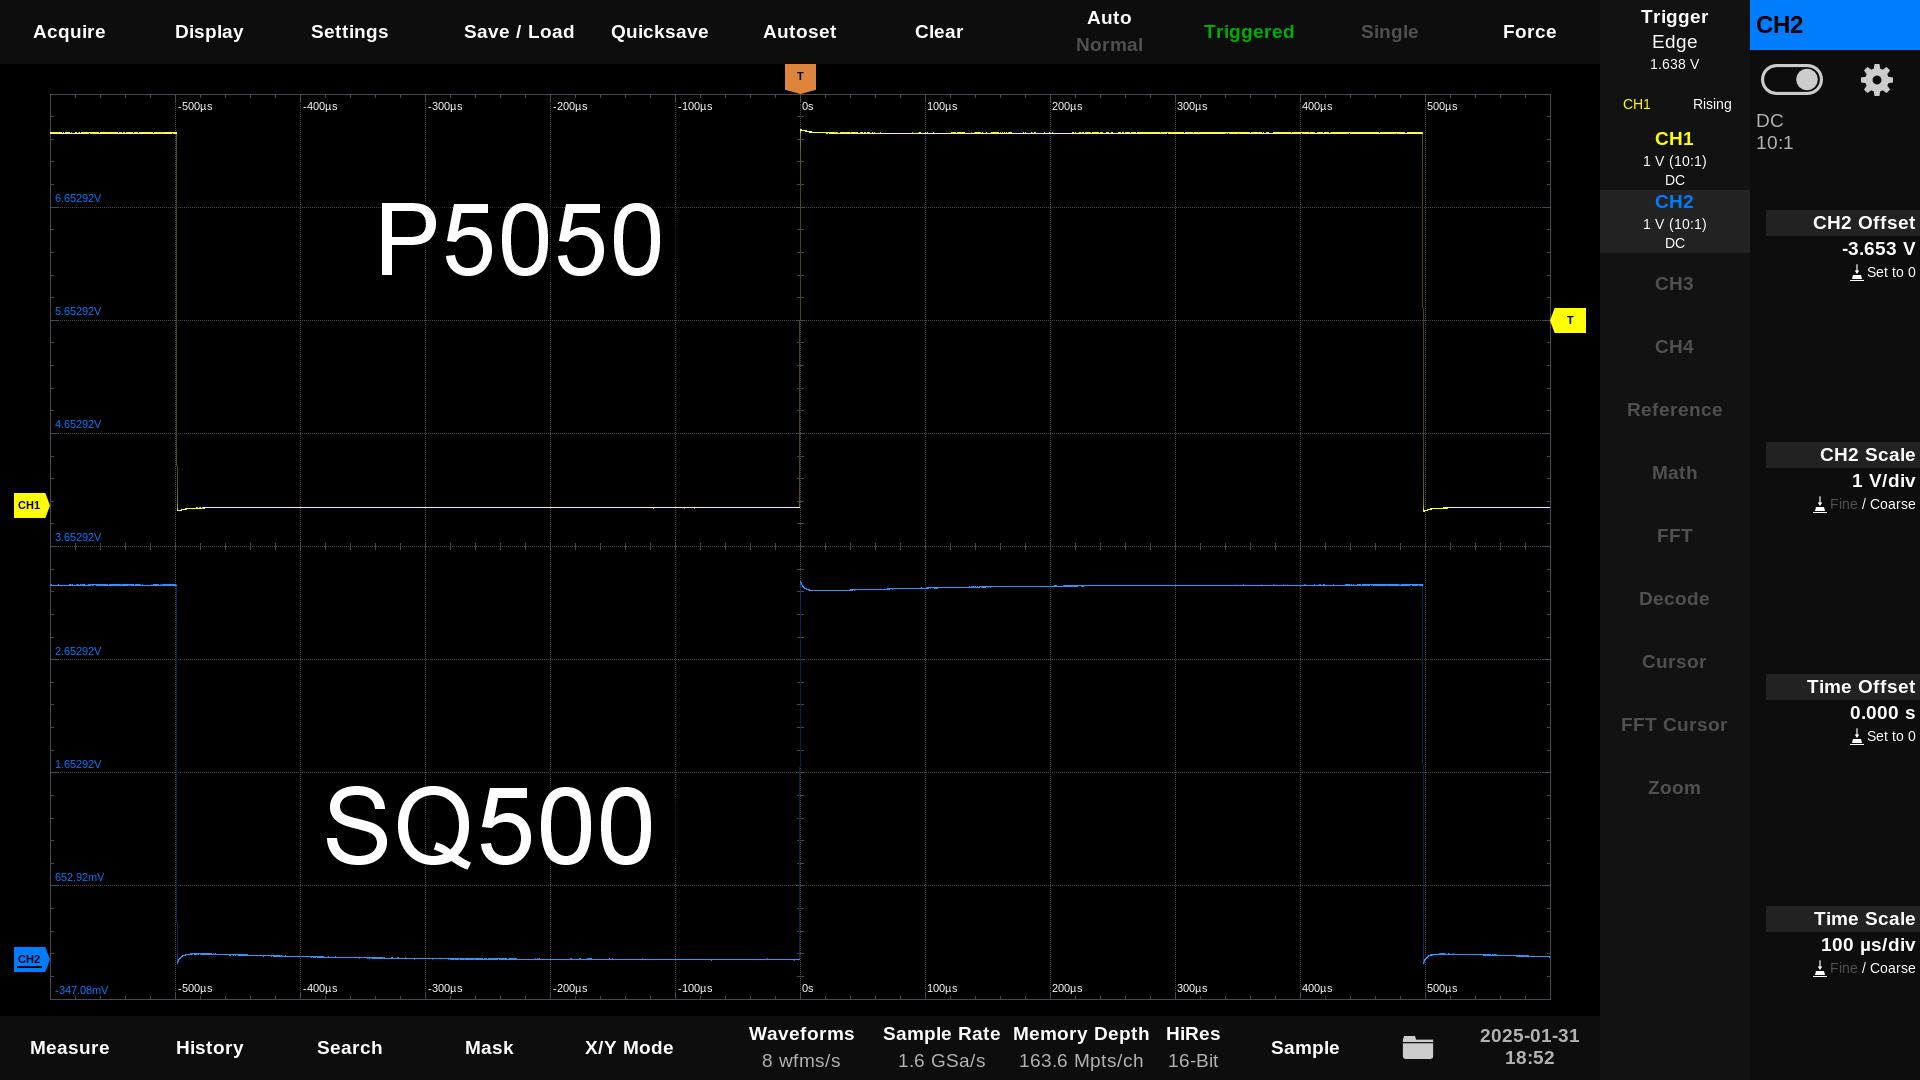Click the Waveforms 8 wfms/s readout
Image resolution: width=1920 pixels, height=1080 pixels.
(x=801, y=1047)
